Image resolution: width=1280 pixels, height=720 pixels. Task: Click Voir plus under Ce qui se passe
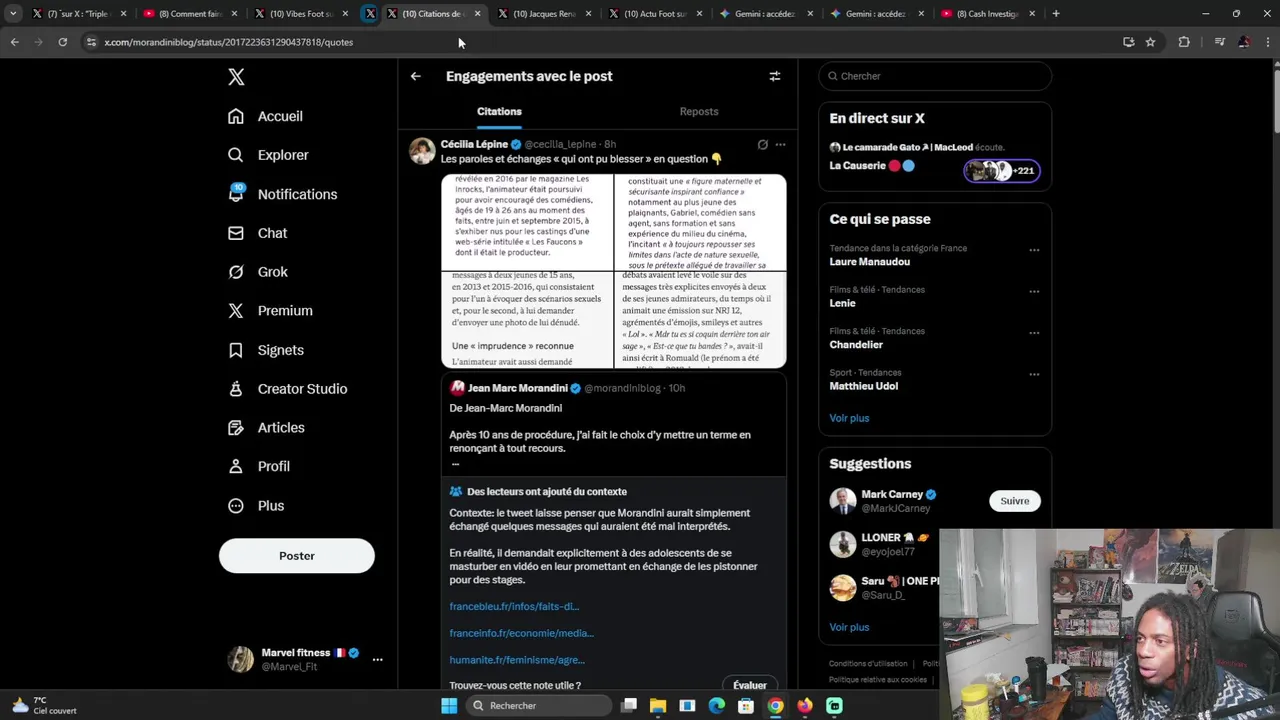(x=849, y=418)
